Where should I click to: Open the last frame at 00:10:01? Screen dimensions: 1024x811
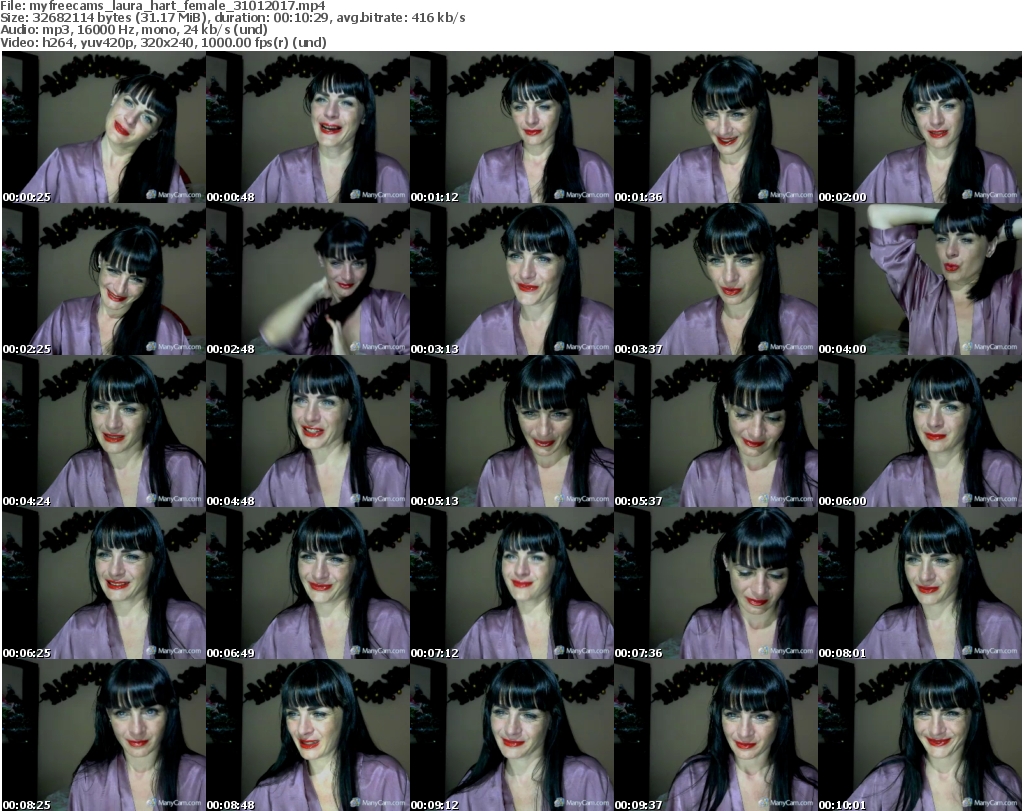click(x=920, y=735)
